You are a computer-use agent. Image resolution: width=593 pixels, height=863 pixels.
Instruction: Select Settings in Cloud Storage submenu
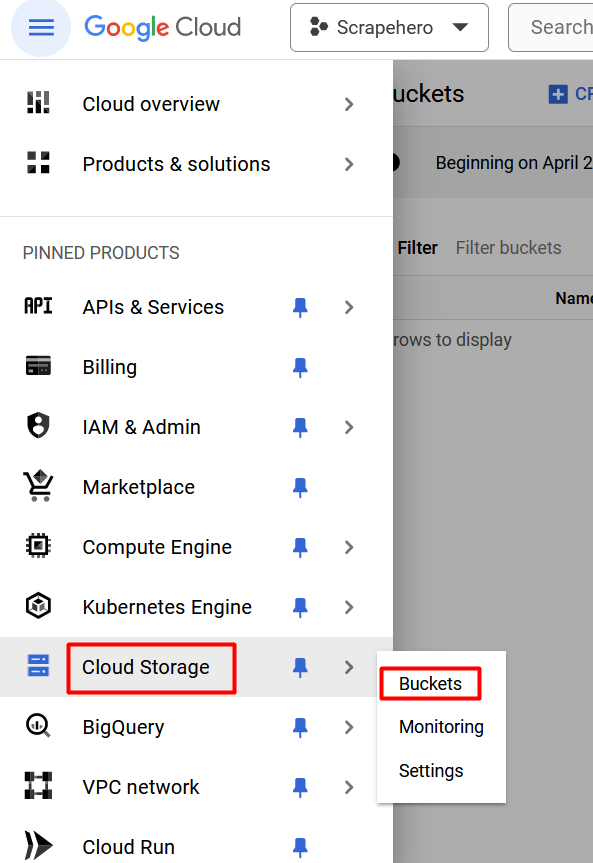coord(431,771)
